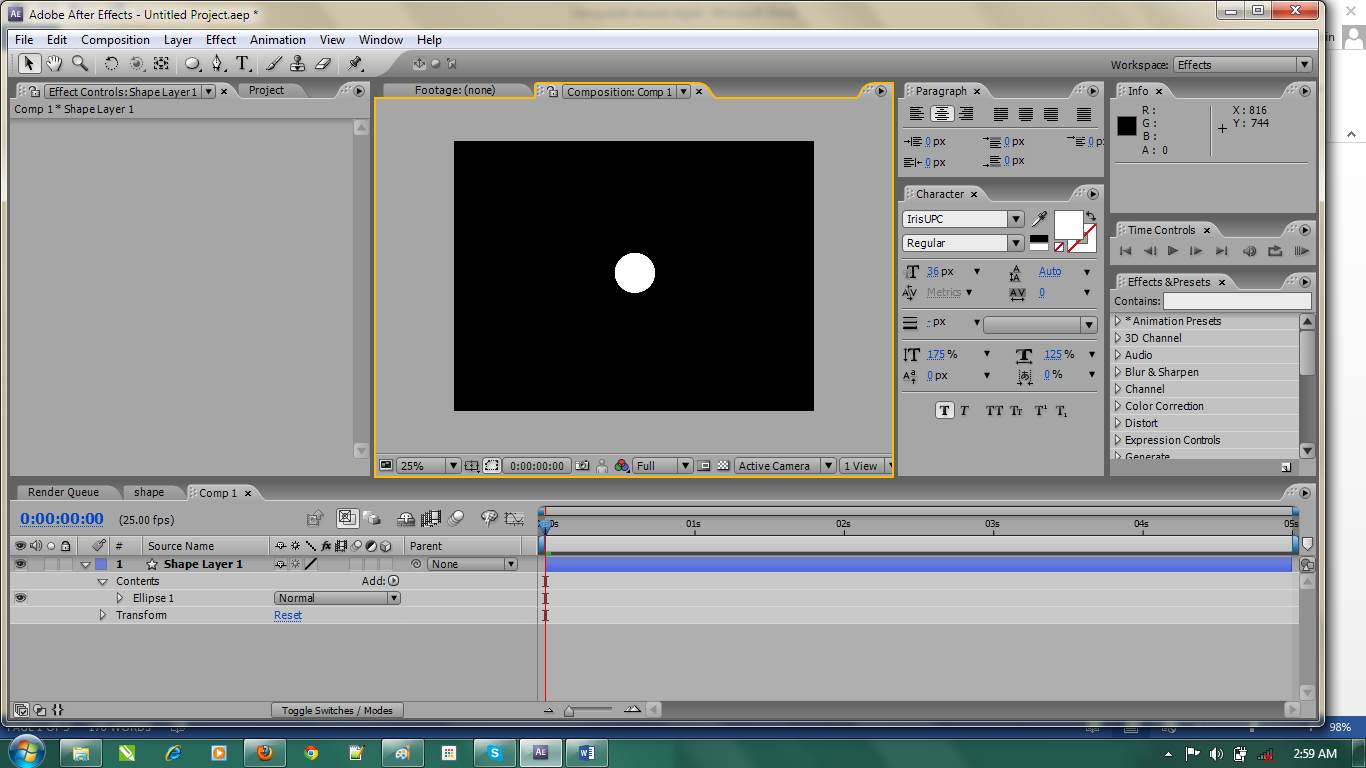Select the Pen tool
This screenshot has height=768, width=1366.
(218, 63)
